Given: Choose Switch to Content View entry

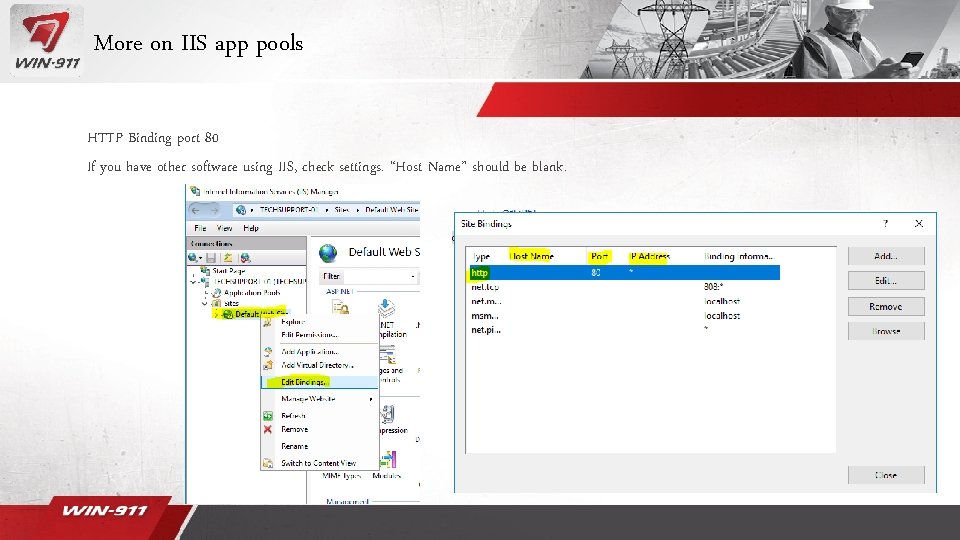Looking at the screenshot, I should point(320,463).
